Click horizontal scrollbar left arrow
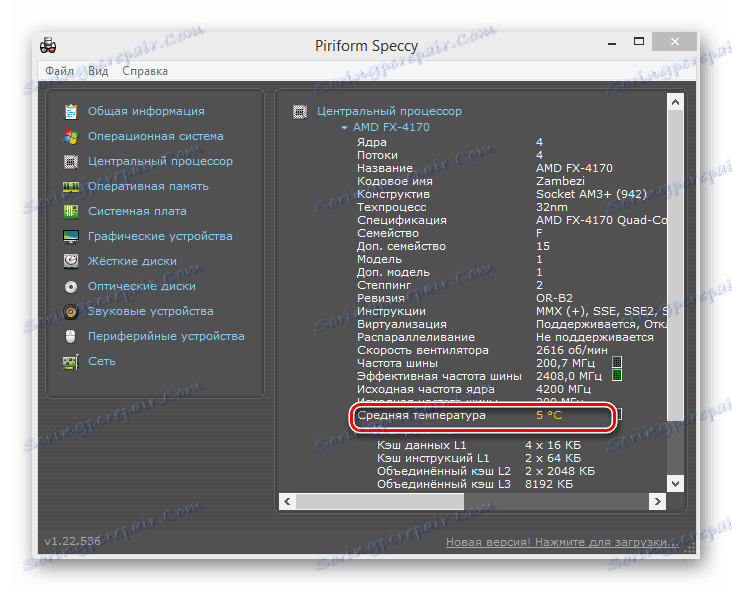The width and height of the screenshot is (732, 591). 287,502
